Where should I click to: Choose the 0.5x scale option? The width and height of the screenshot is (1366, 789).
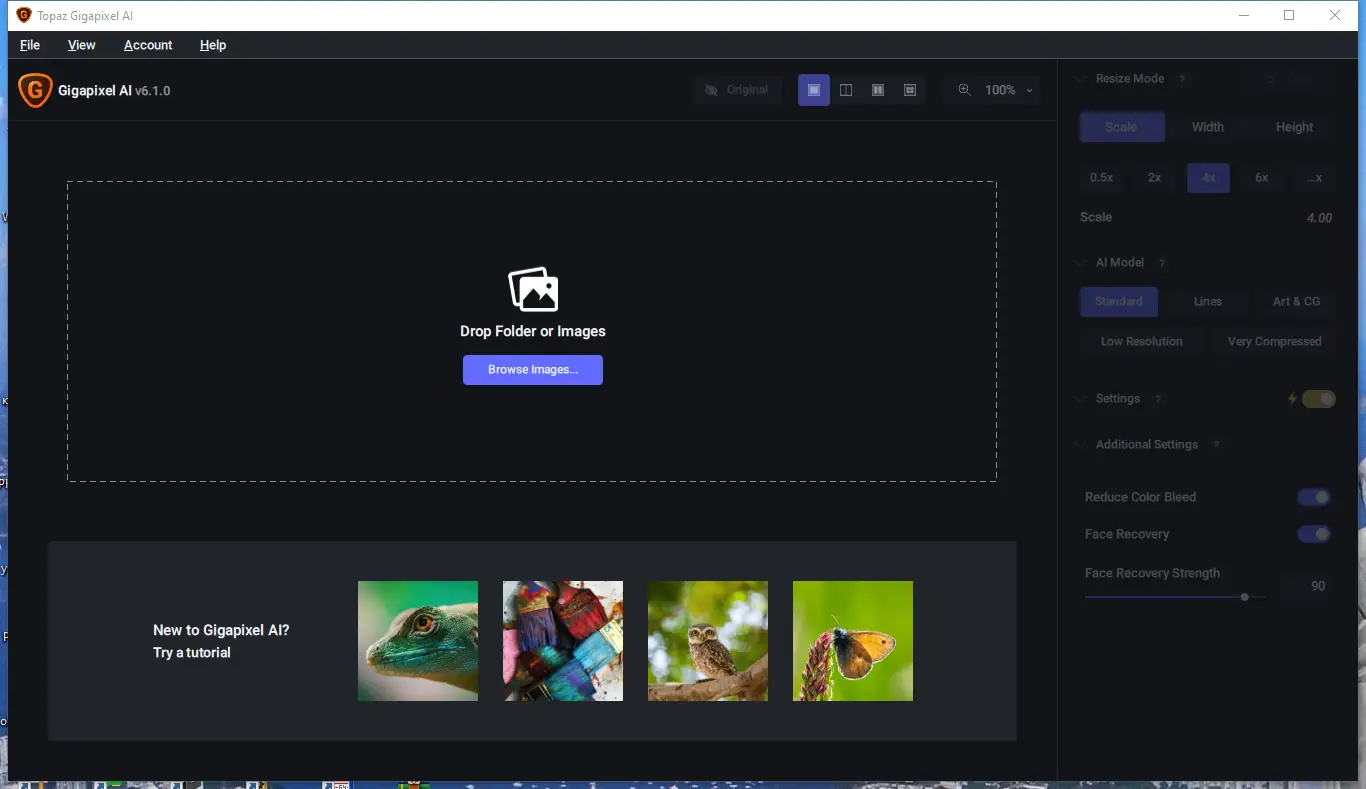point(1102,178)
